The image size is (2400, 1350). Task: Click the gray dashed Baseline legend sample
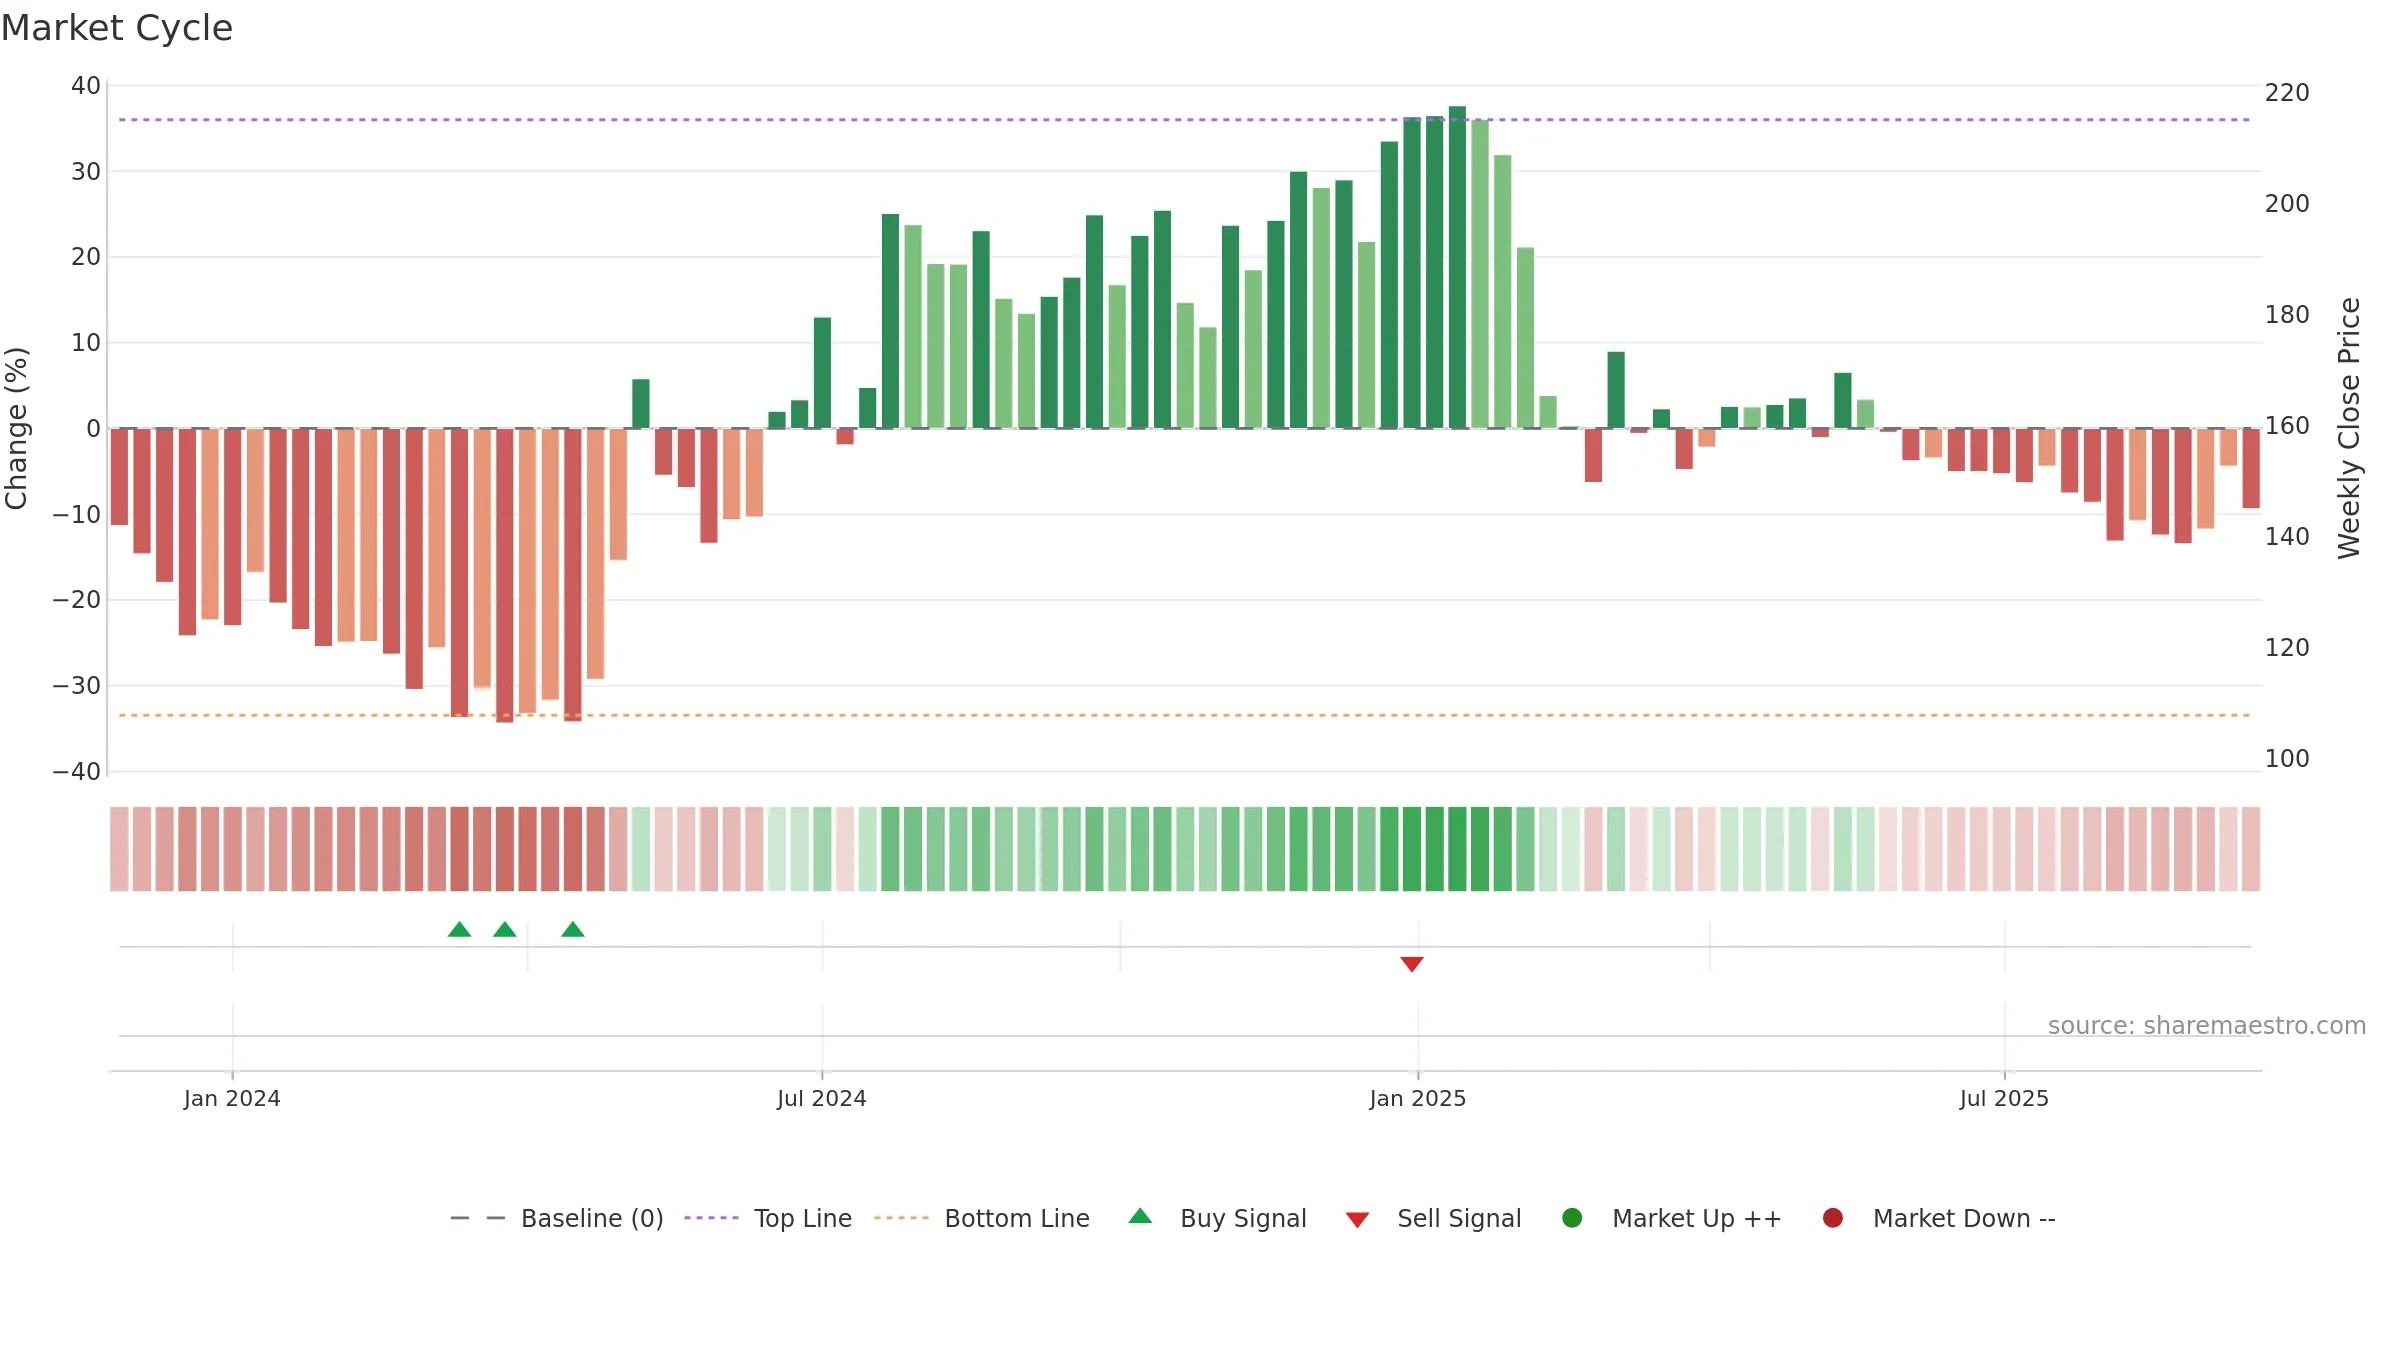point(478,1218)
